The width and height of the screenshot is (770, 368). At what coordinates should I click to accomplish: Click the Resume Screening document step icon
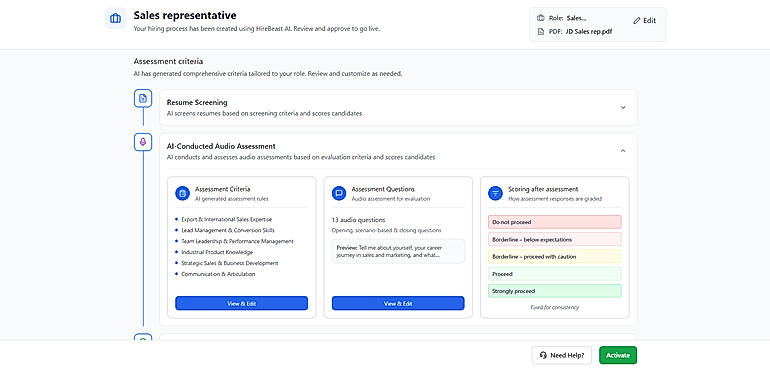(143, 99)
